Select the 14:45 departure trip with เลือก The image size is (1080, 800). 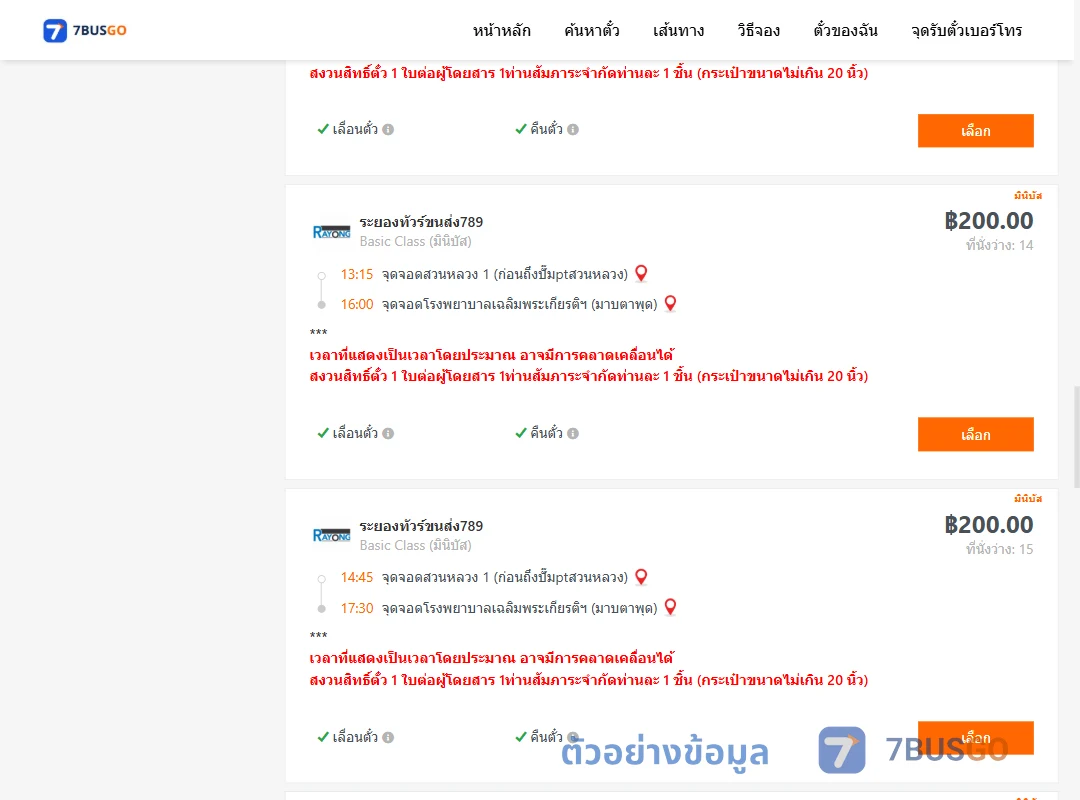[975, 738]
